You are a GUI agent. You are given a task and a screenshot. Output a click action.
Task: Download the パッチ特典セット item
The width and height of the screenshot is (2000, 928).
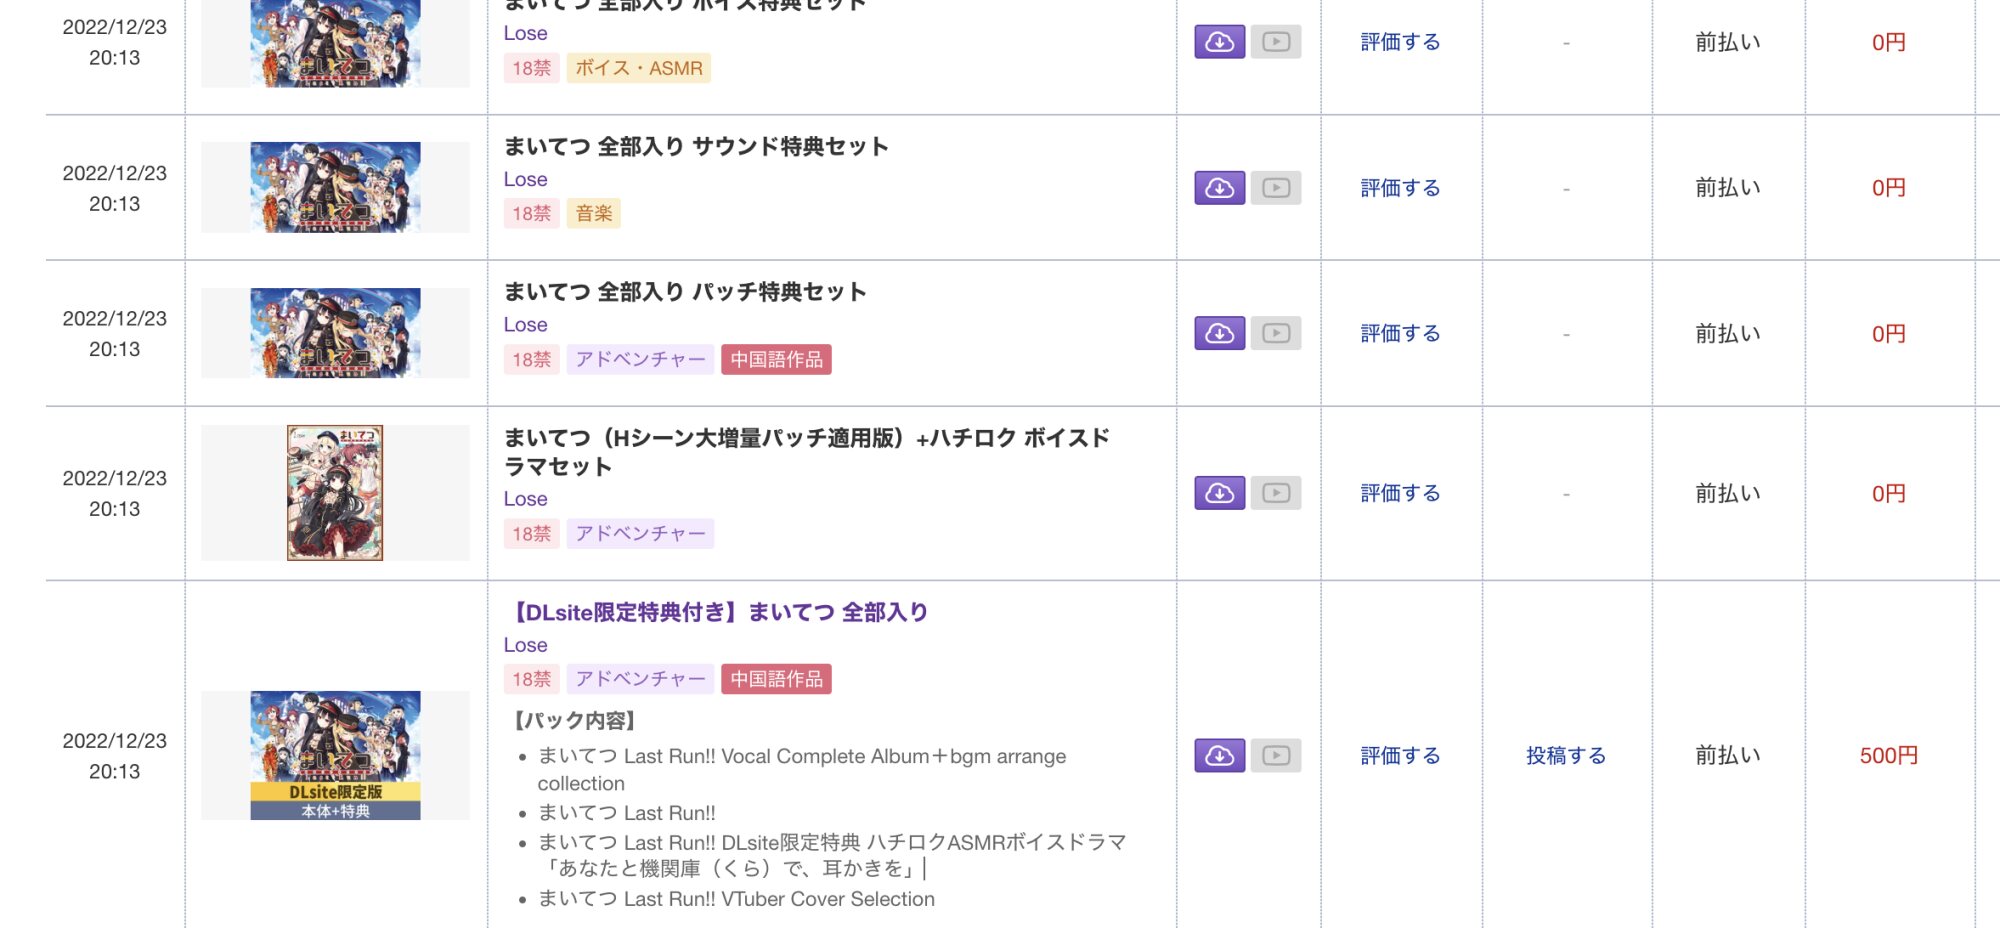coord(1219,333)
